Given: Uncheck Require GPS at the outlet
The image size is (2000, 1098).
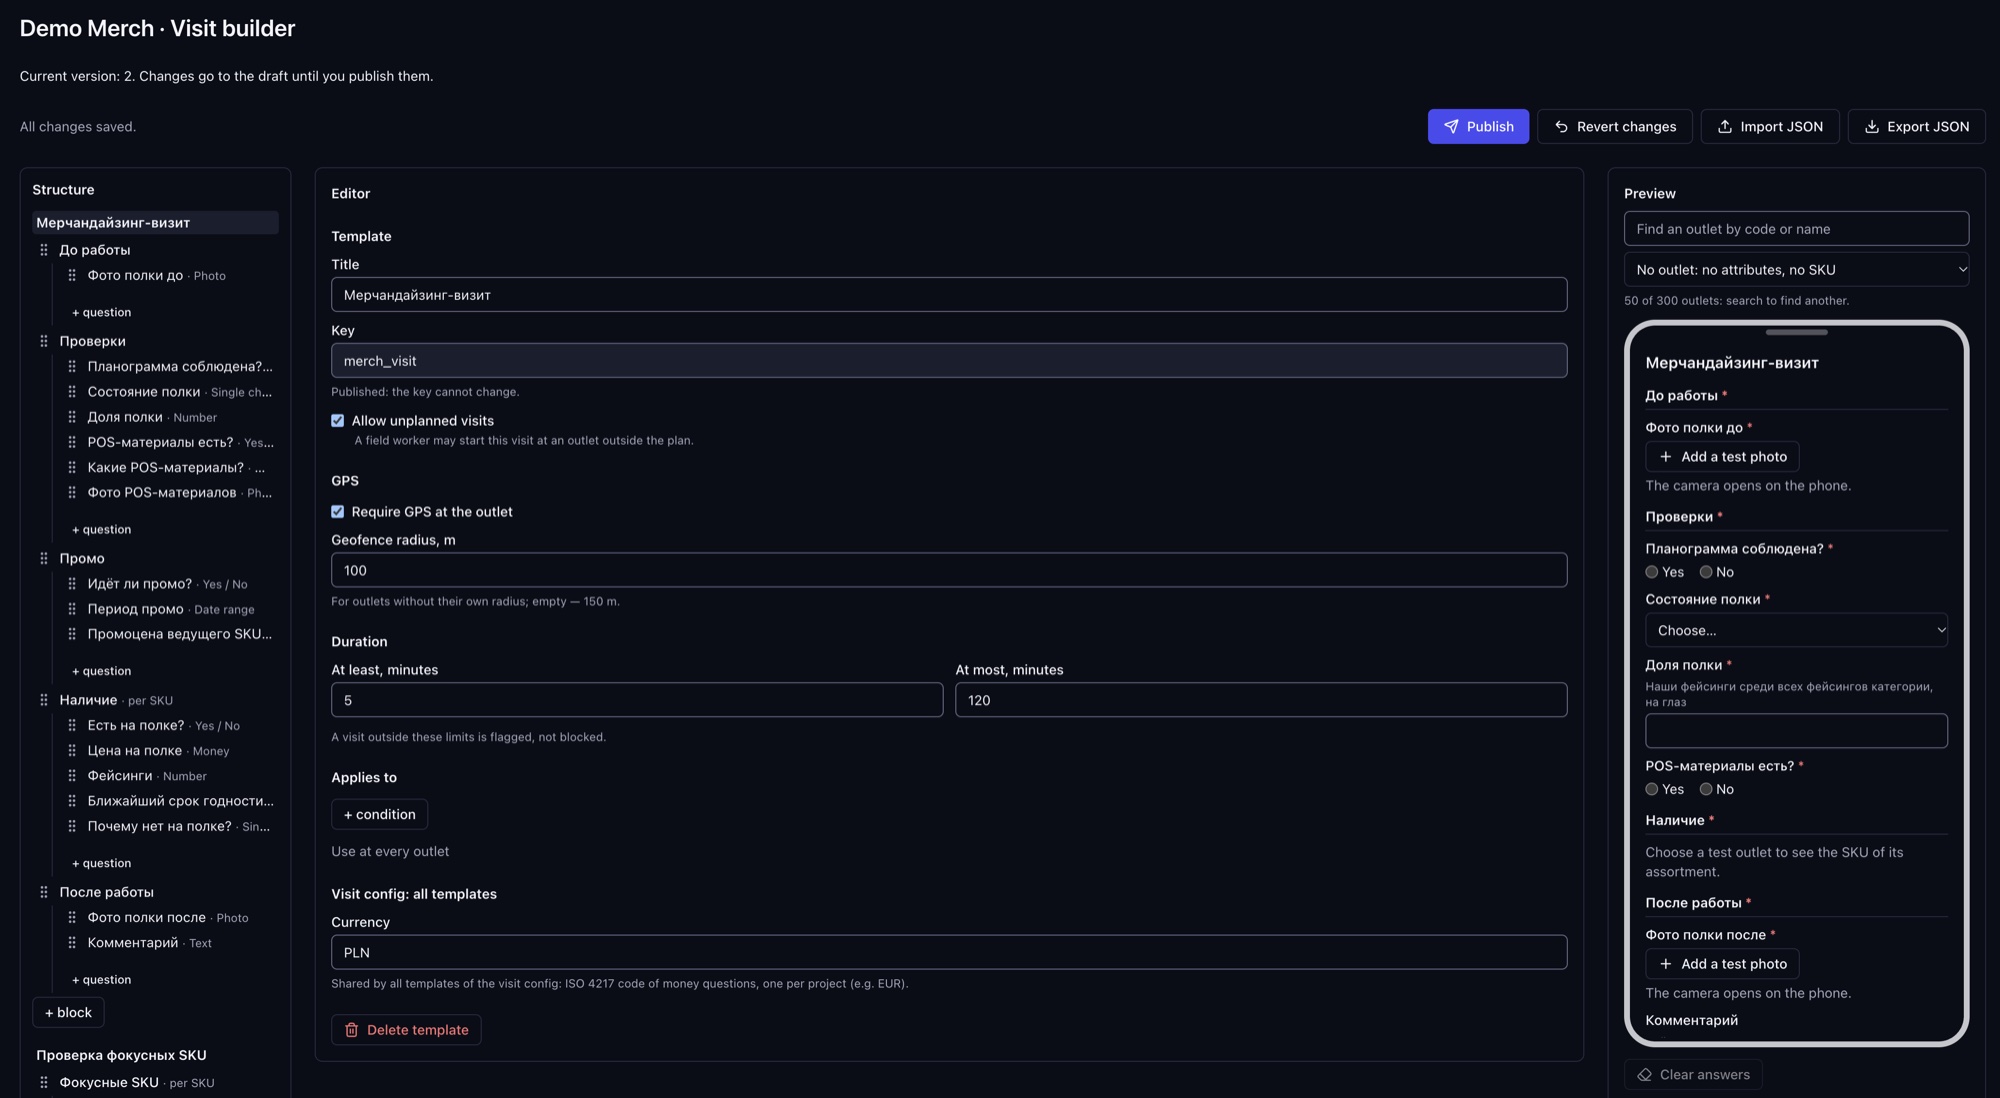Looking at the screenshot, I should click(338, 512).
